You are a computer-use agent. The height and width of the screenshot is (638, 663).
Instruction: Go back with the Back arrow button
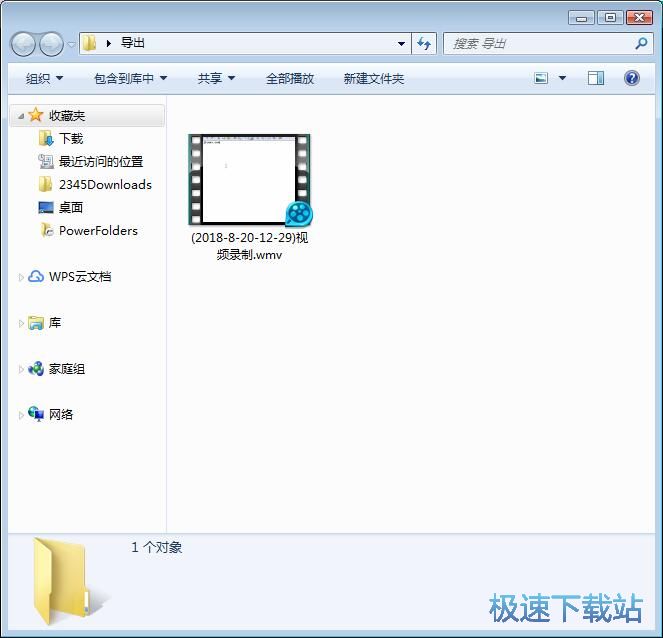click(22, 44)
